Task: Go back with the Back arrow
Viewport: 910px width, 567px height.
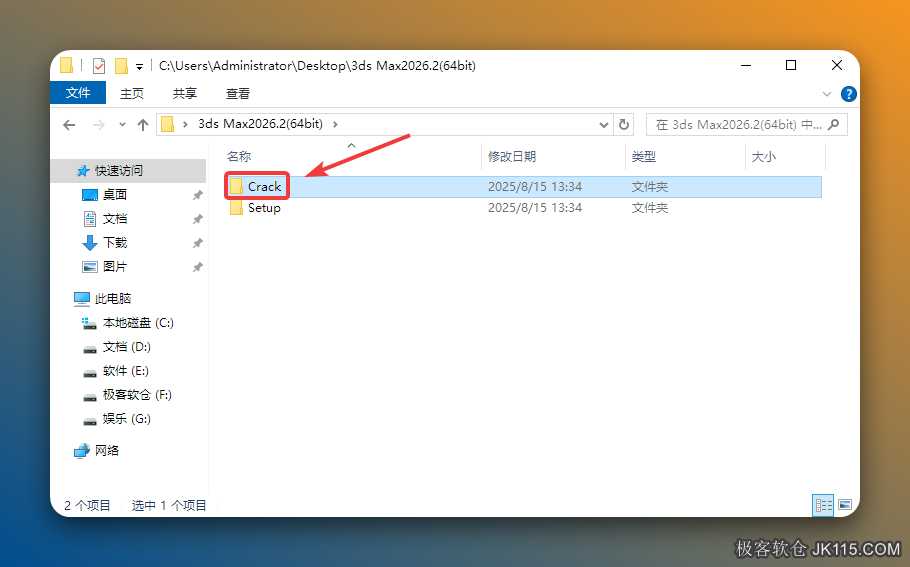Action: 69,125
